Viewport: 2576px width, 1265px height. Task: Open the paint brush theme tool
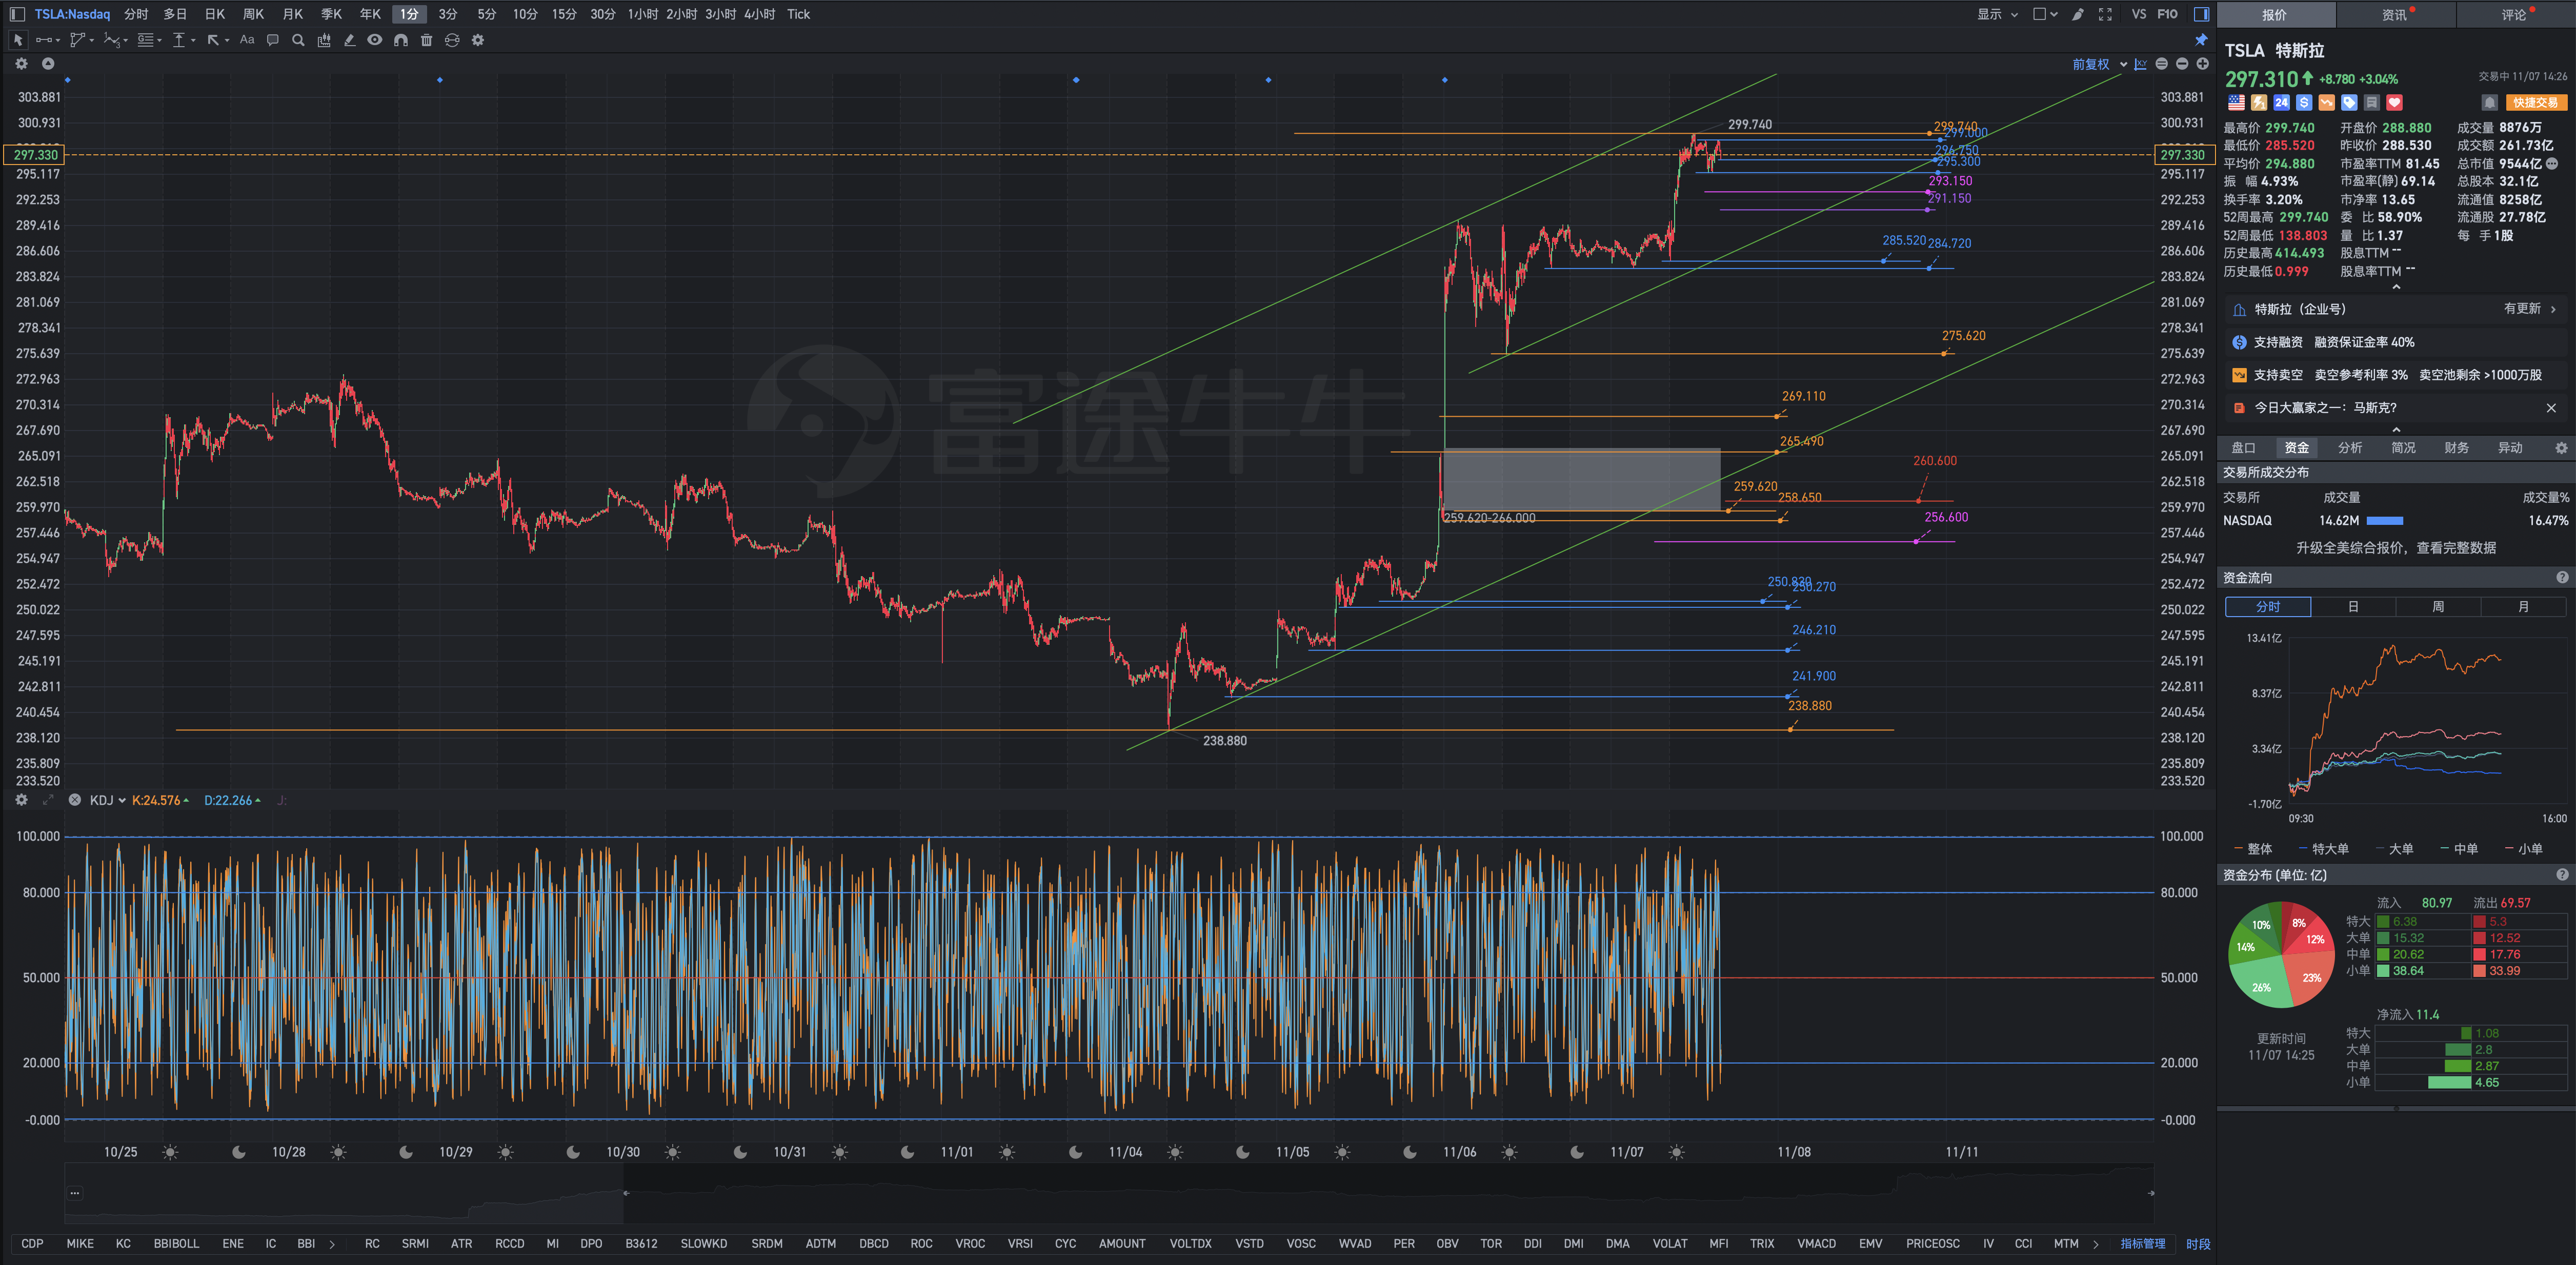coord(2078,14)
